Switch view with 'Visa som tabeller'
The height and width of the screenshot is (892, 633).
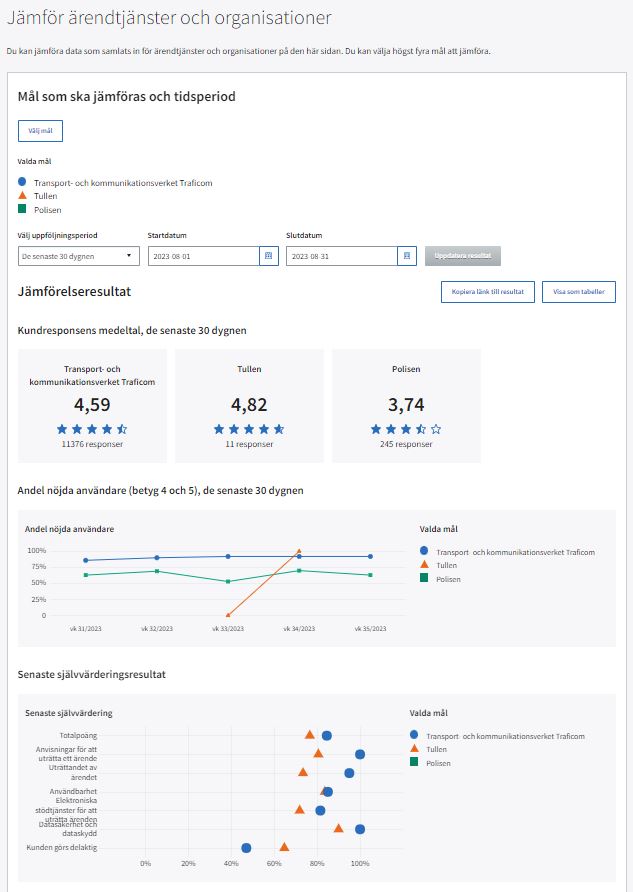click(578, 292)
